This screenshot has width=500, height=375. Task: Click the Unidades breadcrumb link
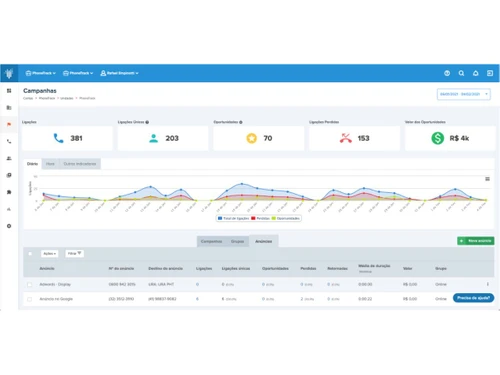coord(67,98)
